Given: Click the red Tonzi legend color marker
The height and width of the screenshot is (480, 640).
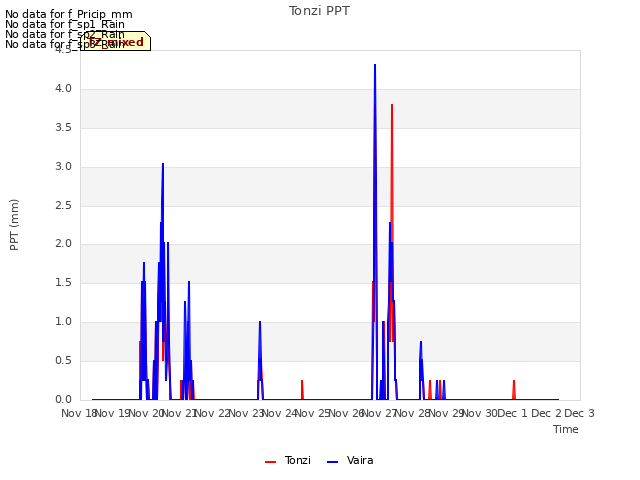Looking at the screenshot, I should (x=270, y=462).
